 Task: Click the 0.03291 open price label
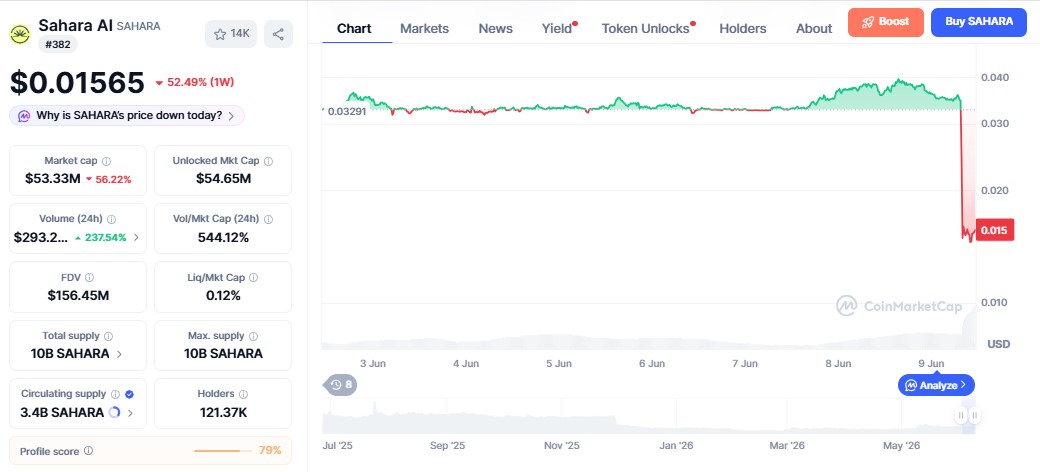point(347,111)
